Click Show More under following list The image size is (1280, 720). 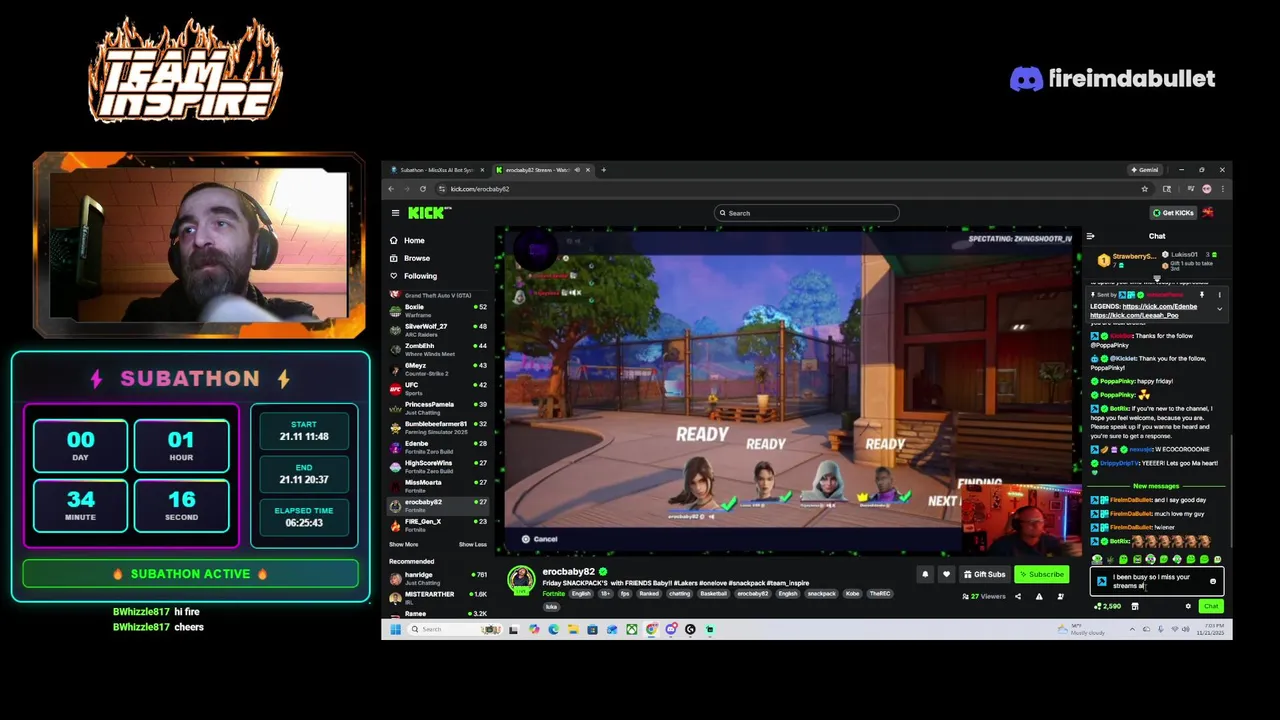tap(403, 544)
